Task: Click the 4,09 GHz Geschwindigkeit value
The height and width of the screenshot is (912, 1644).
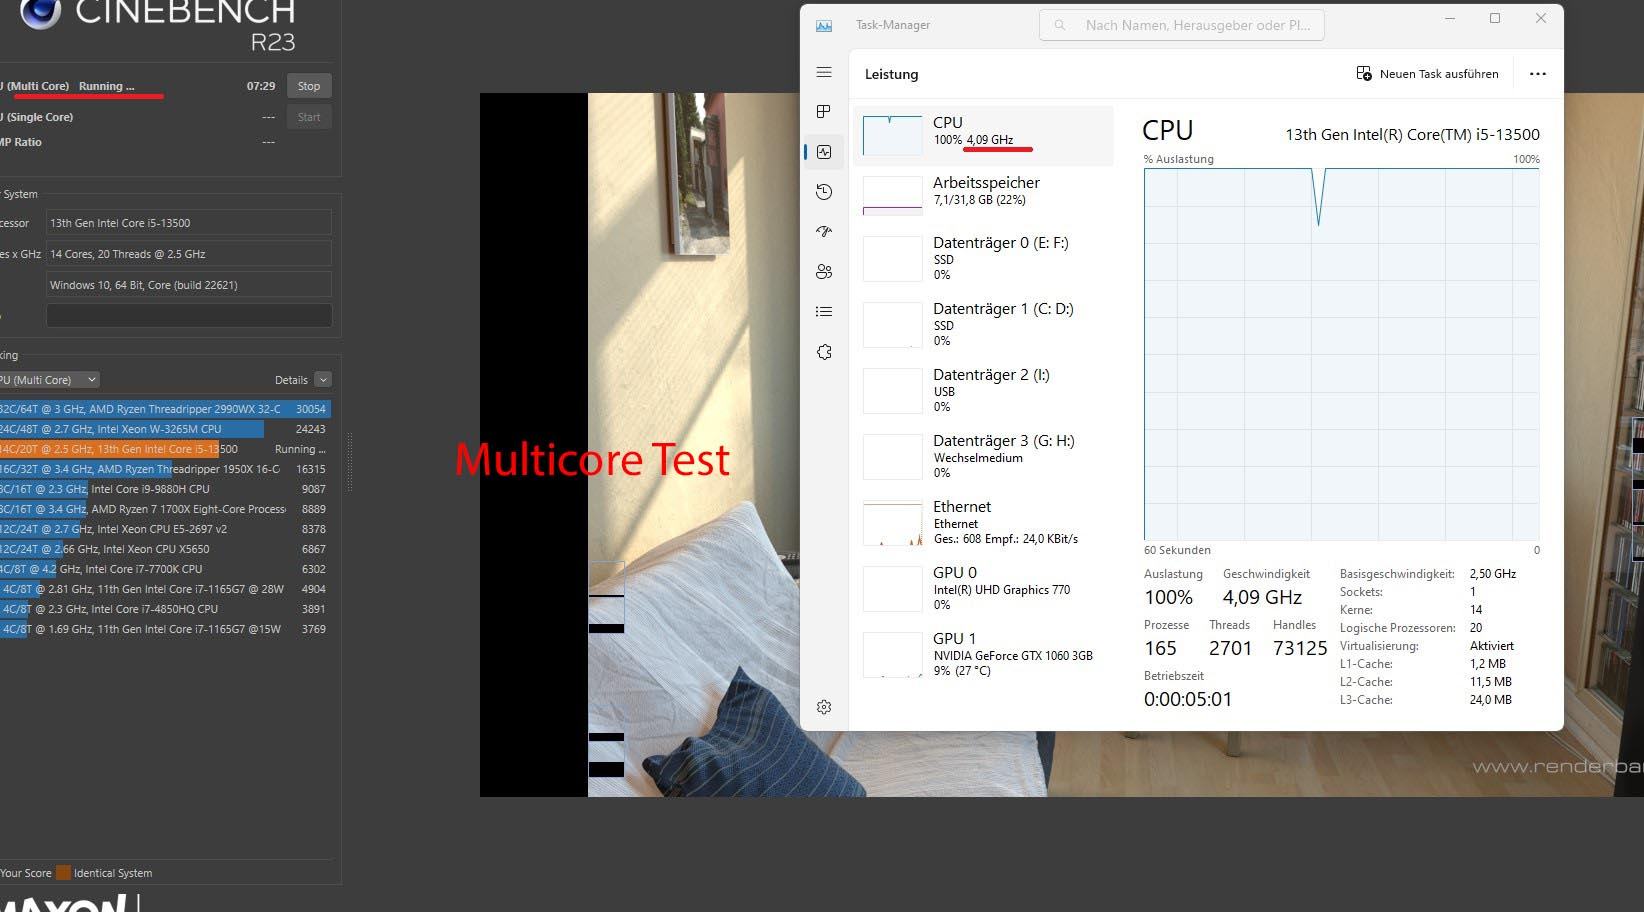Action: 1262,597
